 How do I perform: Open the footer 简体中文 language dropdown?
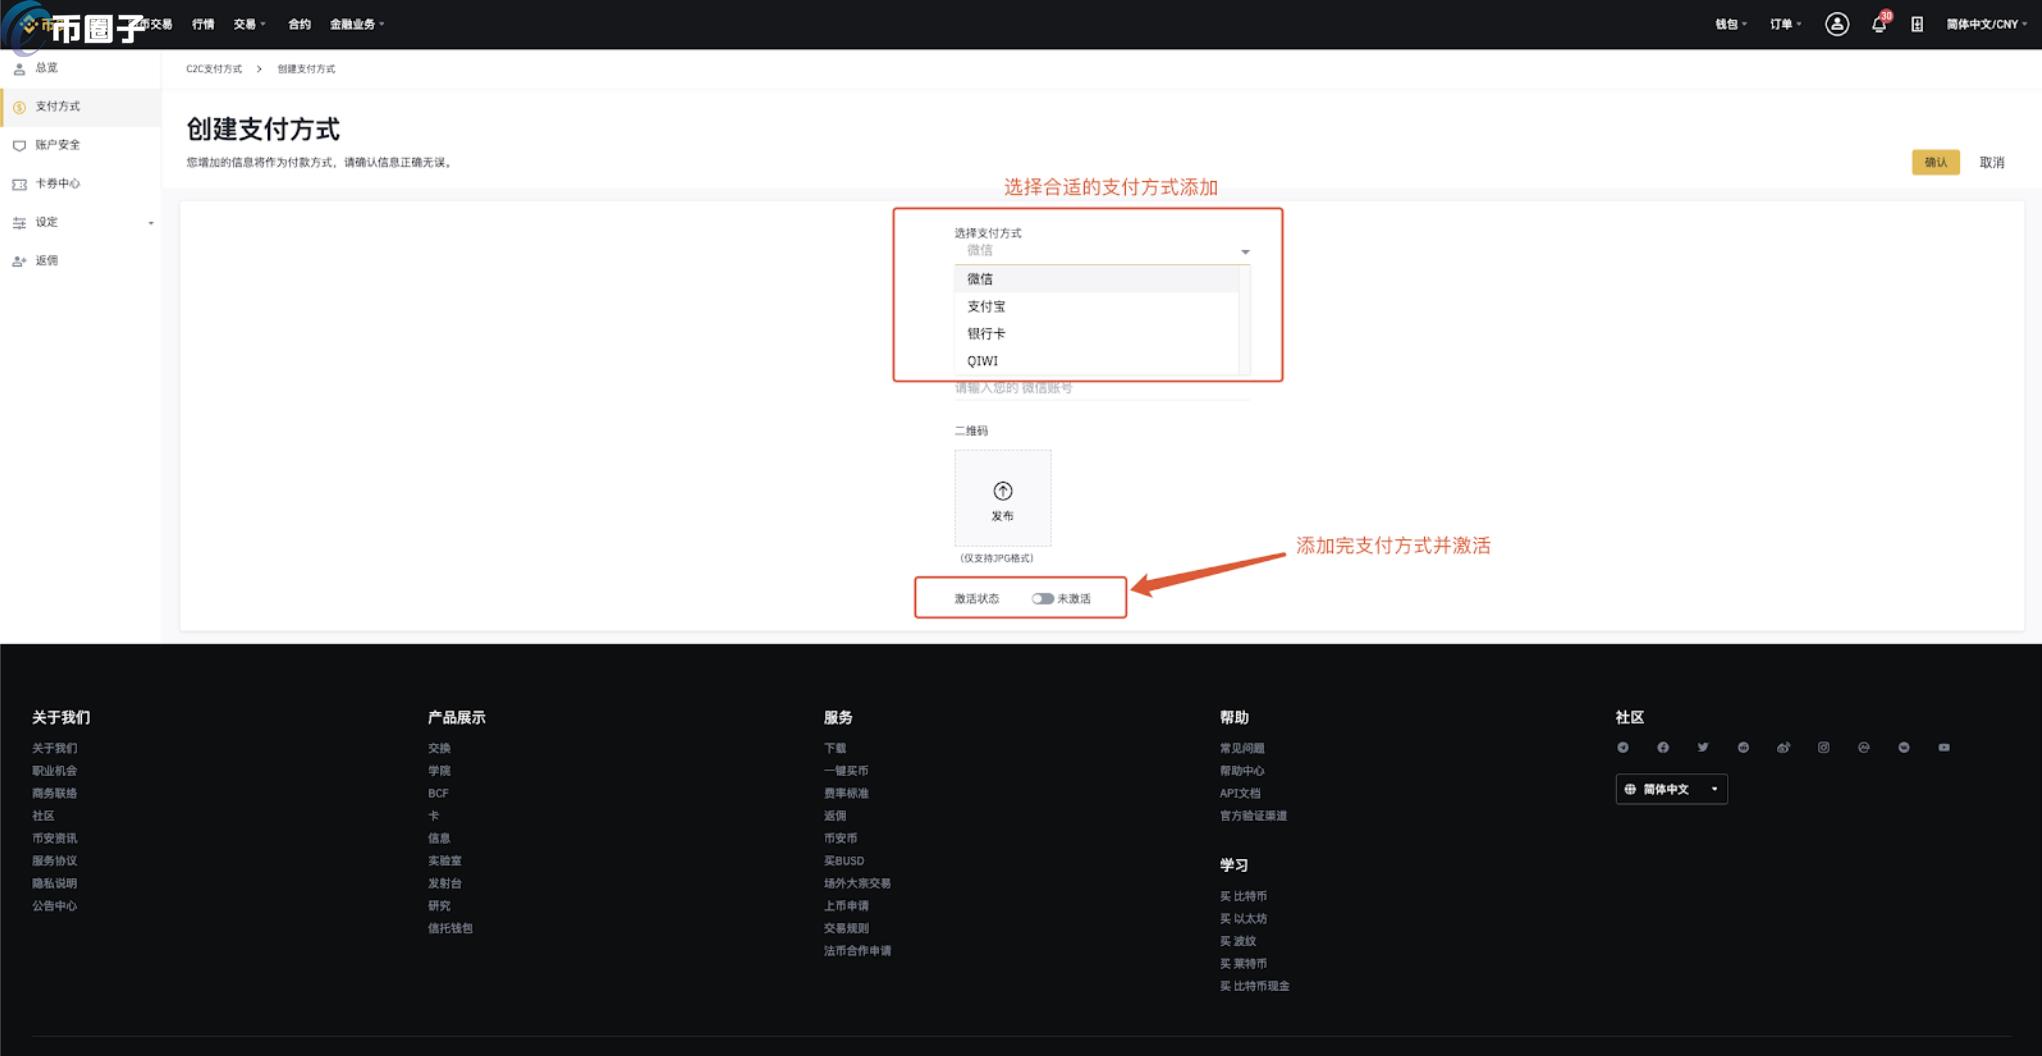(1671, 789)
